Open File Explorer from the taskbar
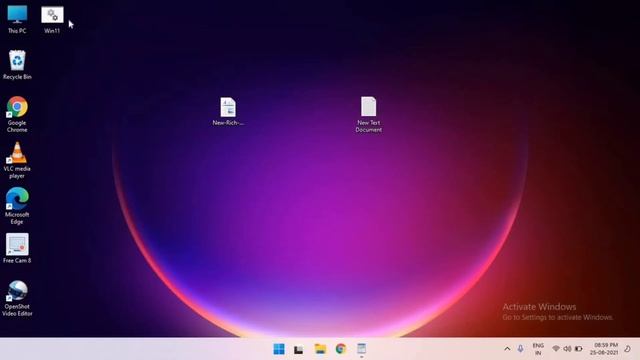Screen dimensions: 640x360 320,349
